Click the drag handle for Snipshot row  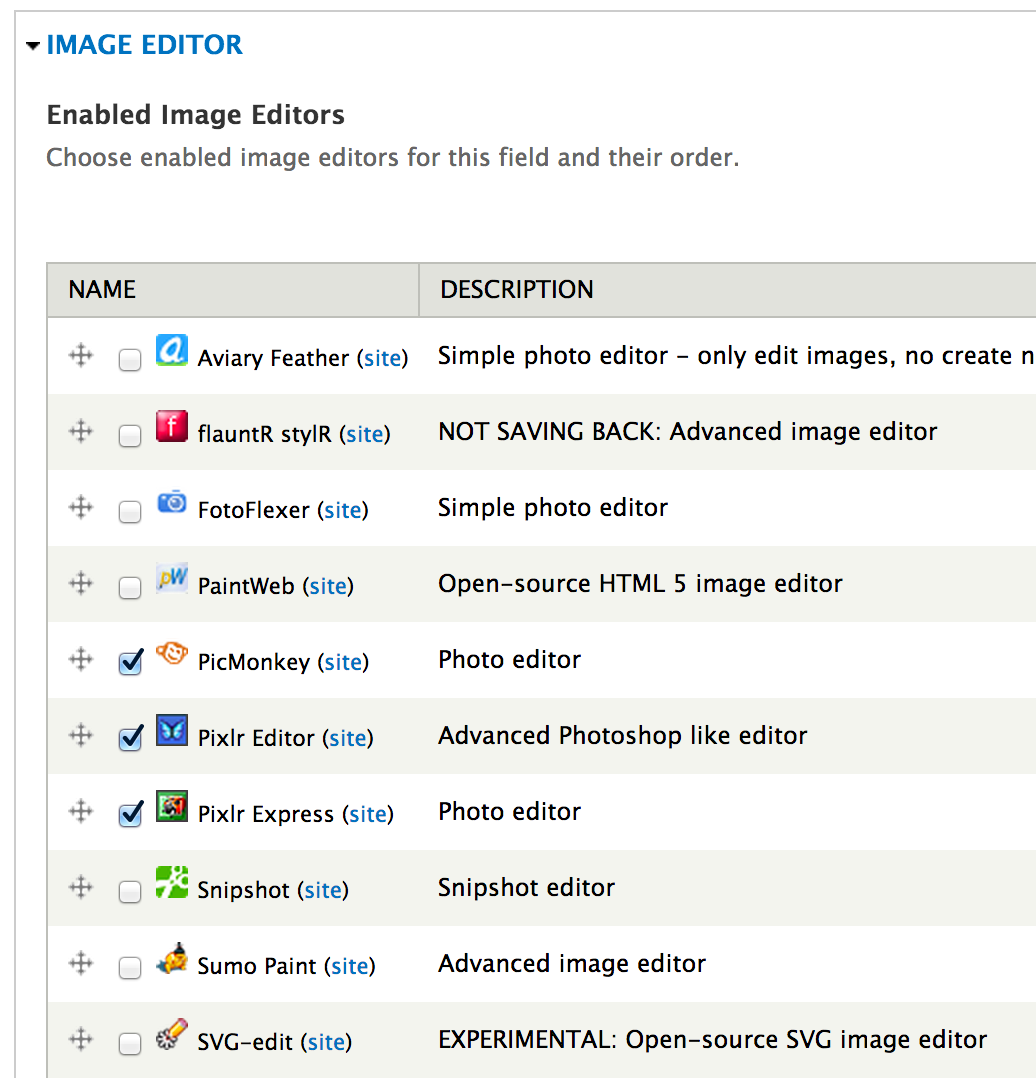point(81,888)
